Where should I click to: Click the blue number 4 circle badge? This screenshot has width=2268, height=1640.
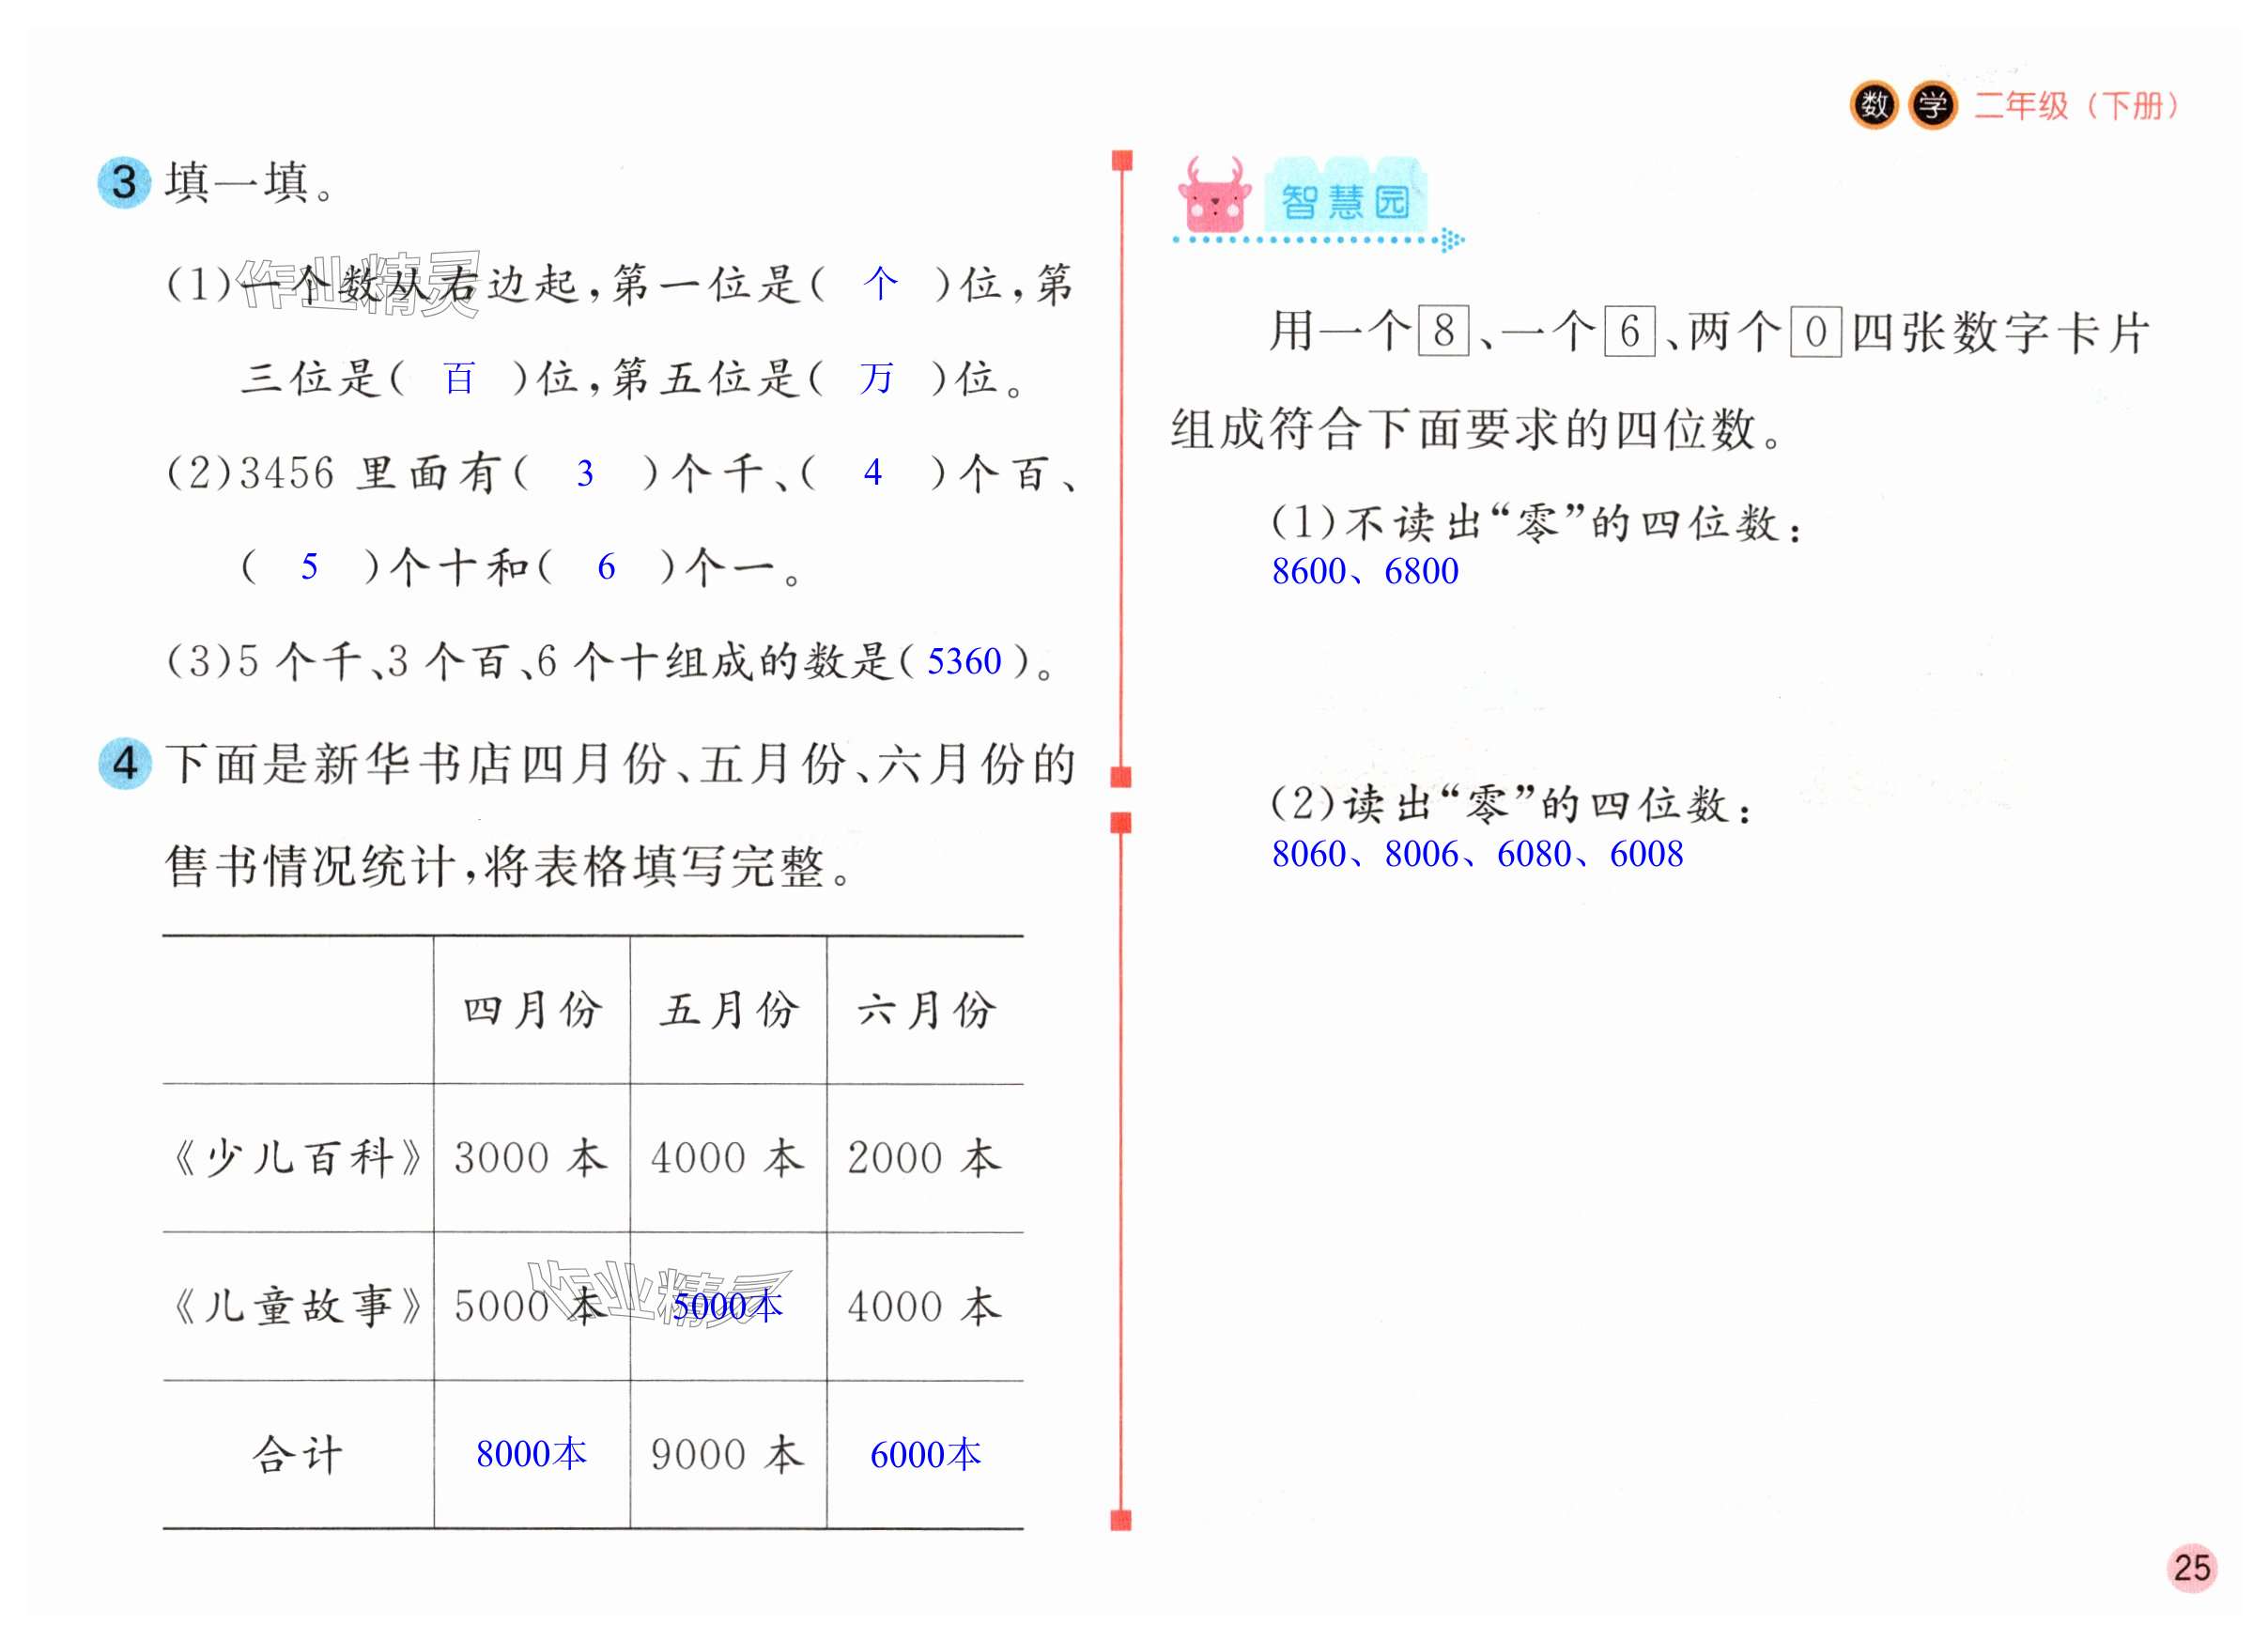tap(124, 764)
